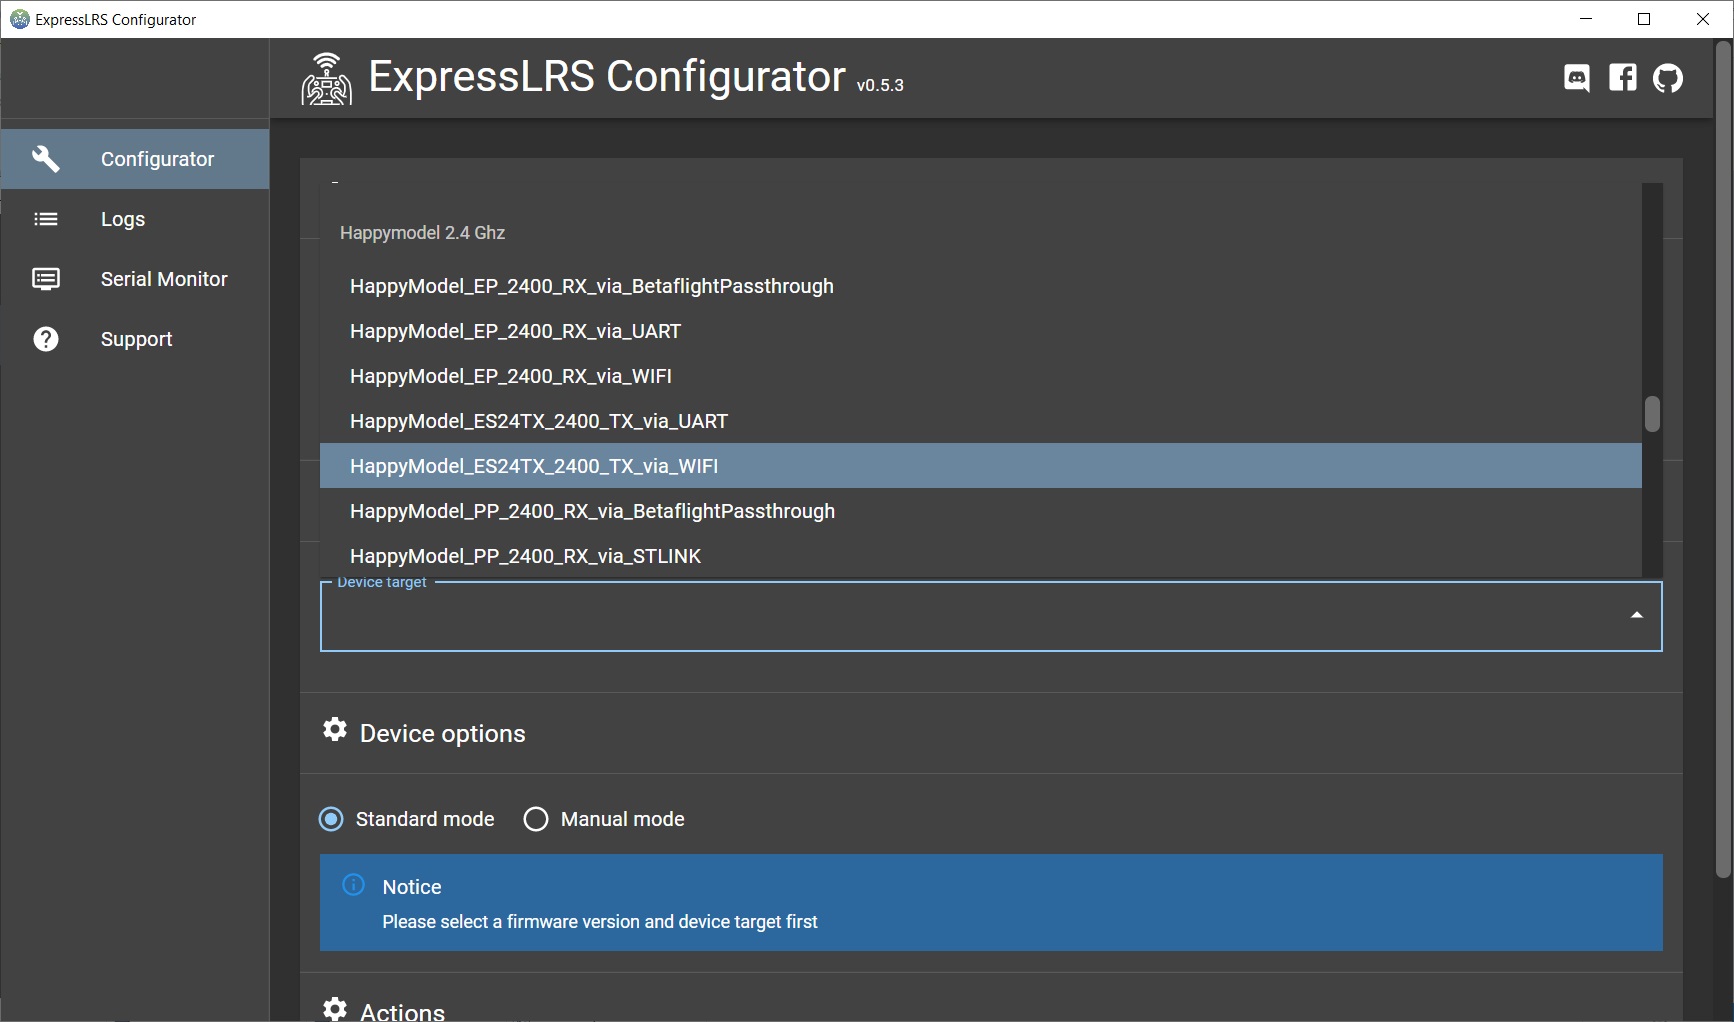The height and width of the screenshot is (1022, 1734).
Task: Click the app icon in title bar
Action: click(x=19, y=19)
